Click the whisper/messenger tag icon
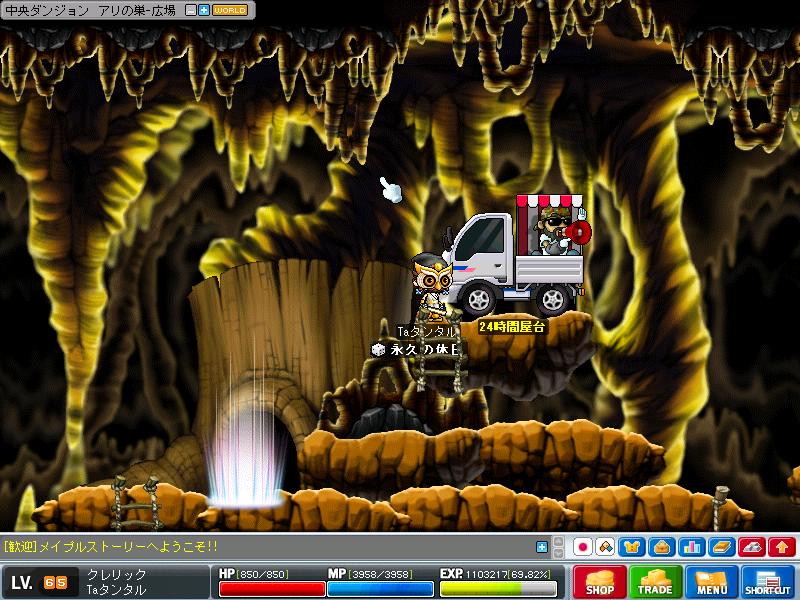 point(606,547)
